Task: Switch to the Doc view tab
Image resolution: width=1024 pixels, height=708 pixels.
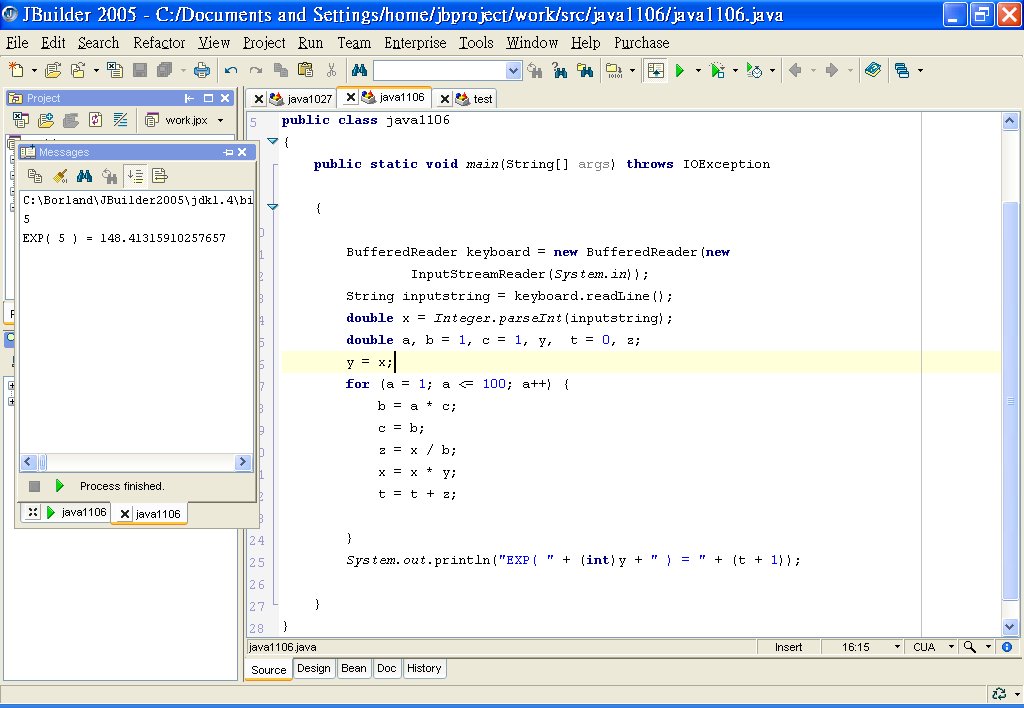Action: coord(387,668)
